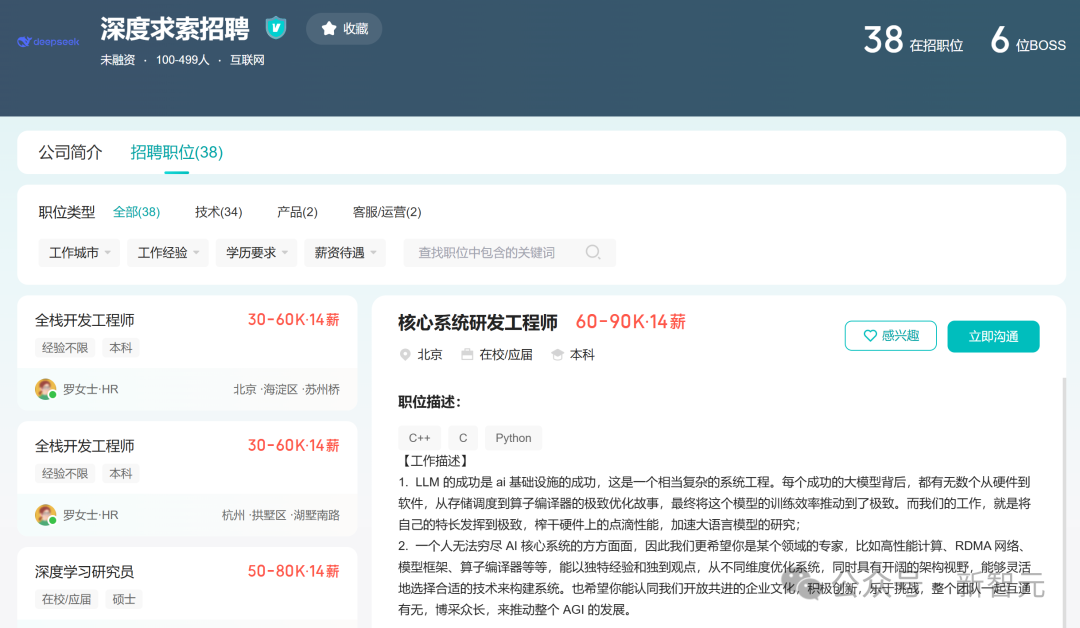The image size is (1080, 628).
Task: Click 38 在招职位 count
Action: tap(913, 40)
